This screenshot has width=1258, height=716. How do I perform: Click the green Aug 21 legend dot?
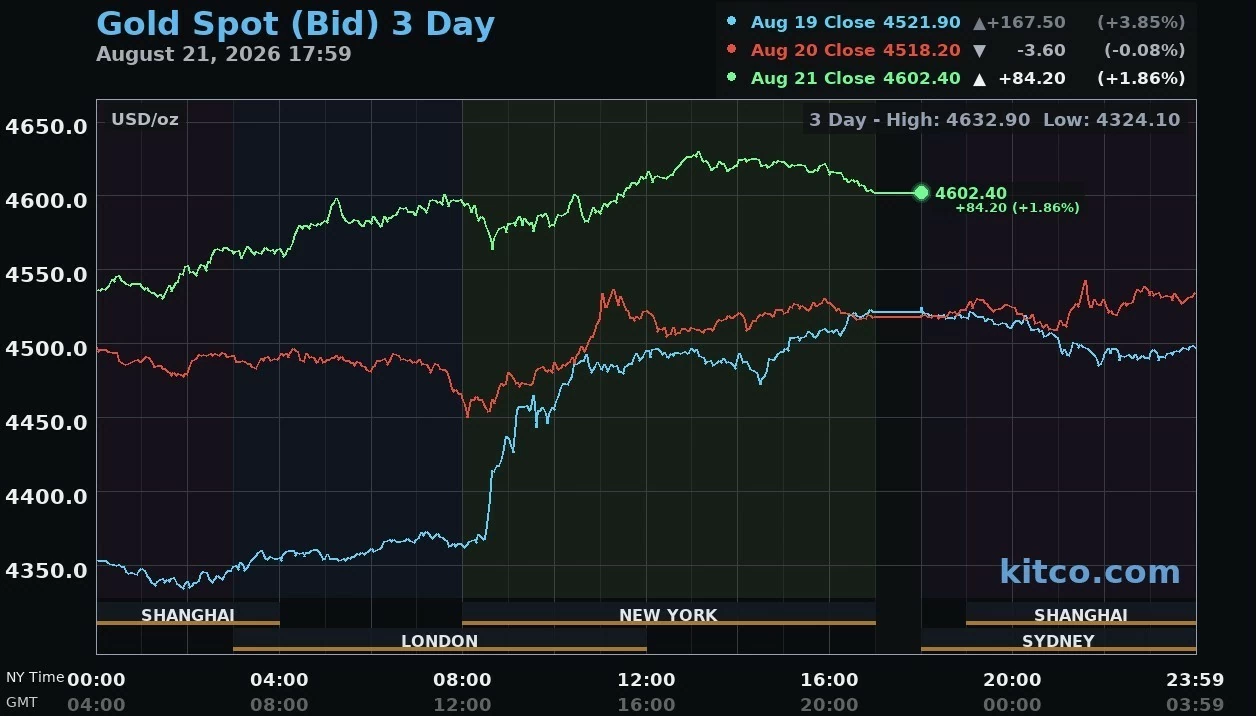[x=732, y=77]
